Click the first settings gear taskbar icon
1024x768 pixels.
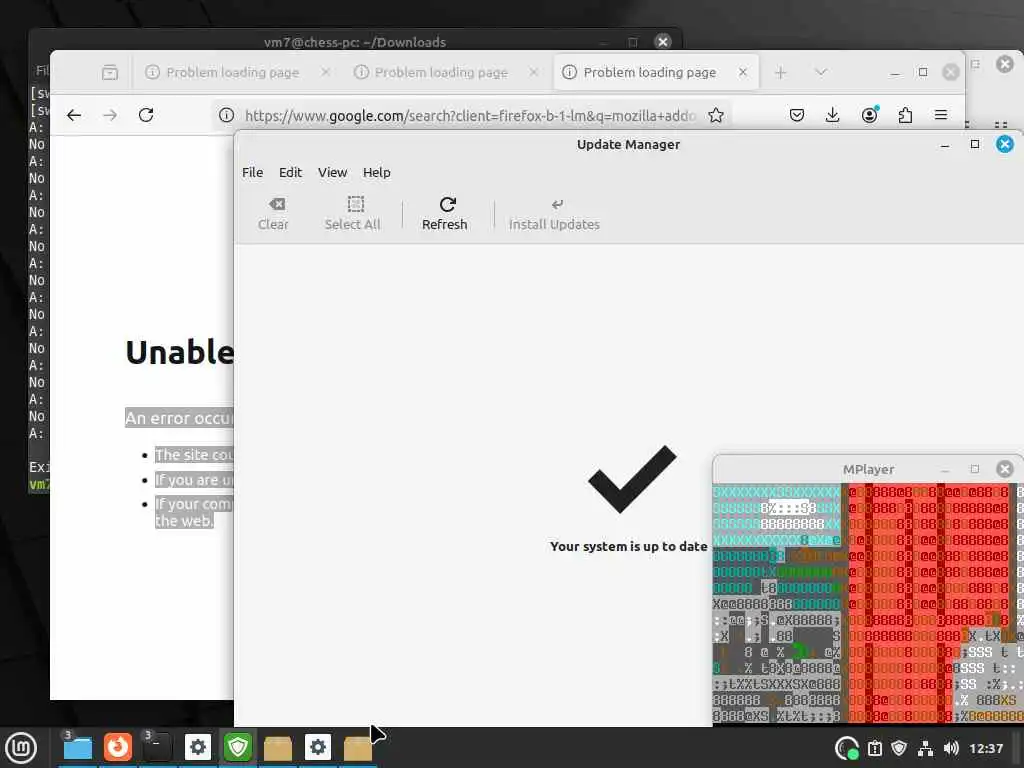coord(198,748)
